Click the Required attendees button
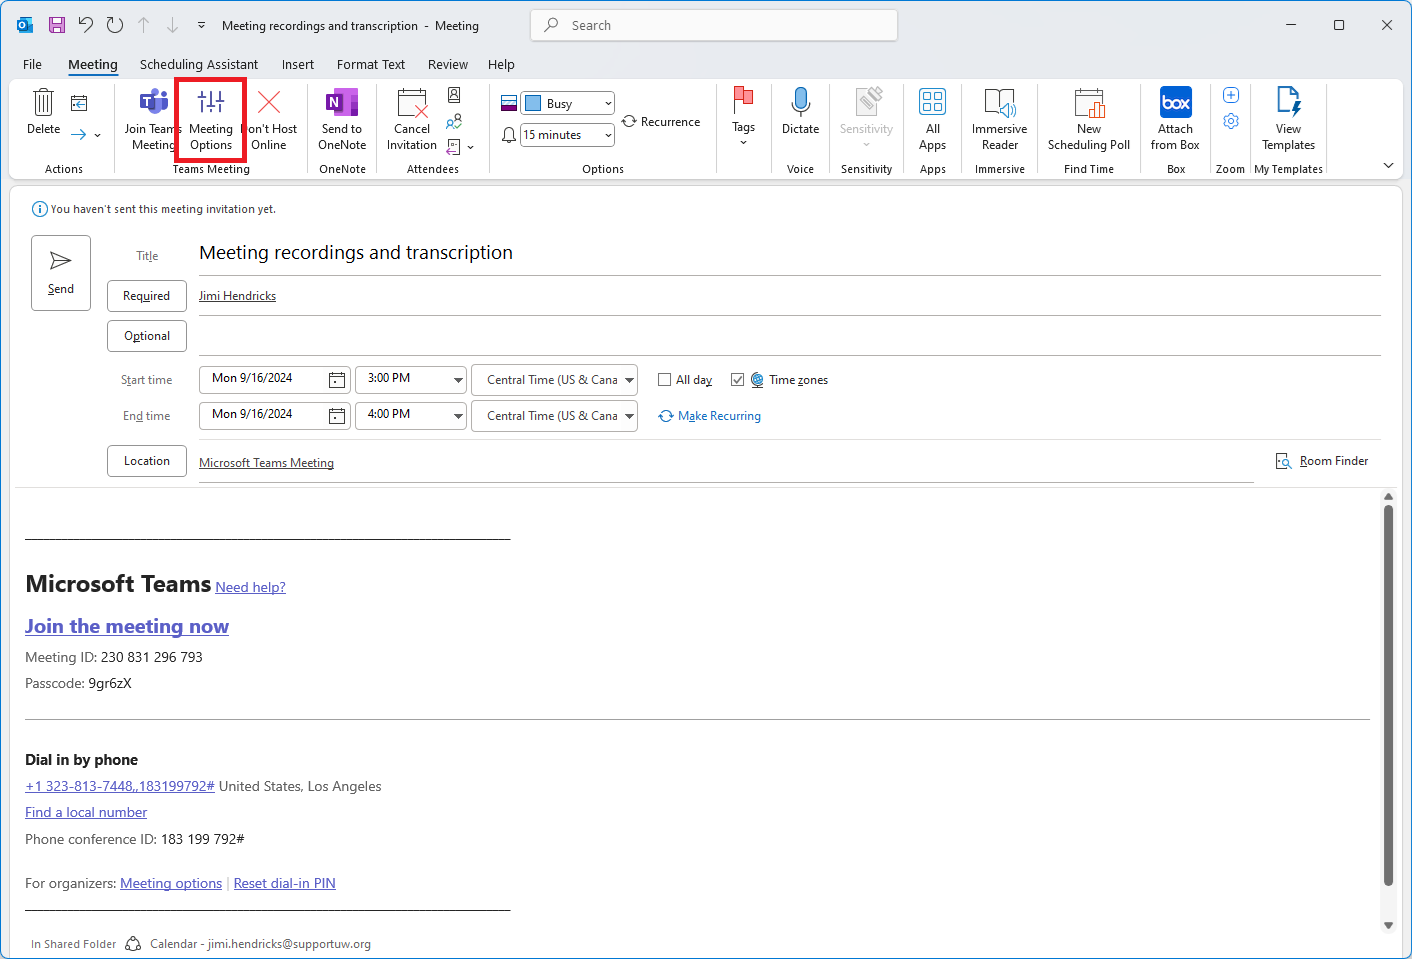1412x959 pixels. coord(147,296)
